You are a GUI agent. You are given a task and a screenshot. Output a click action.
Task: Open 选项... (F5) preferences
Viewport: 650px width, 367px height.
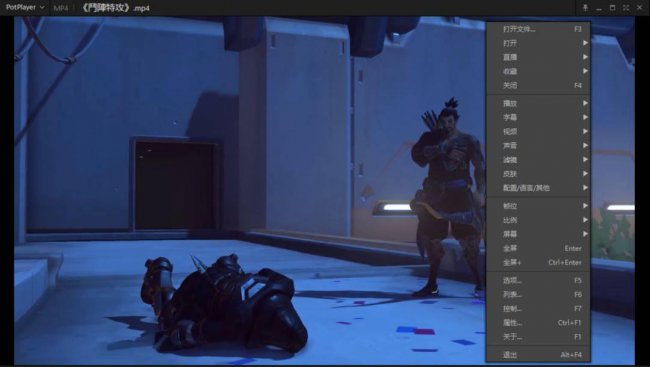(538, 280)
